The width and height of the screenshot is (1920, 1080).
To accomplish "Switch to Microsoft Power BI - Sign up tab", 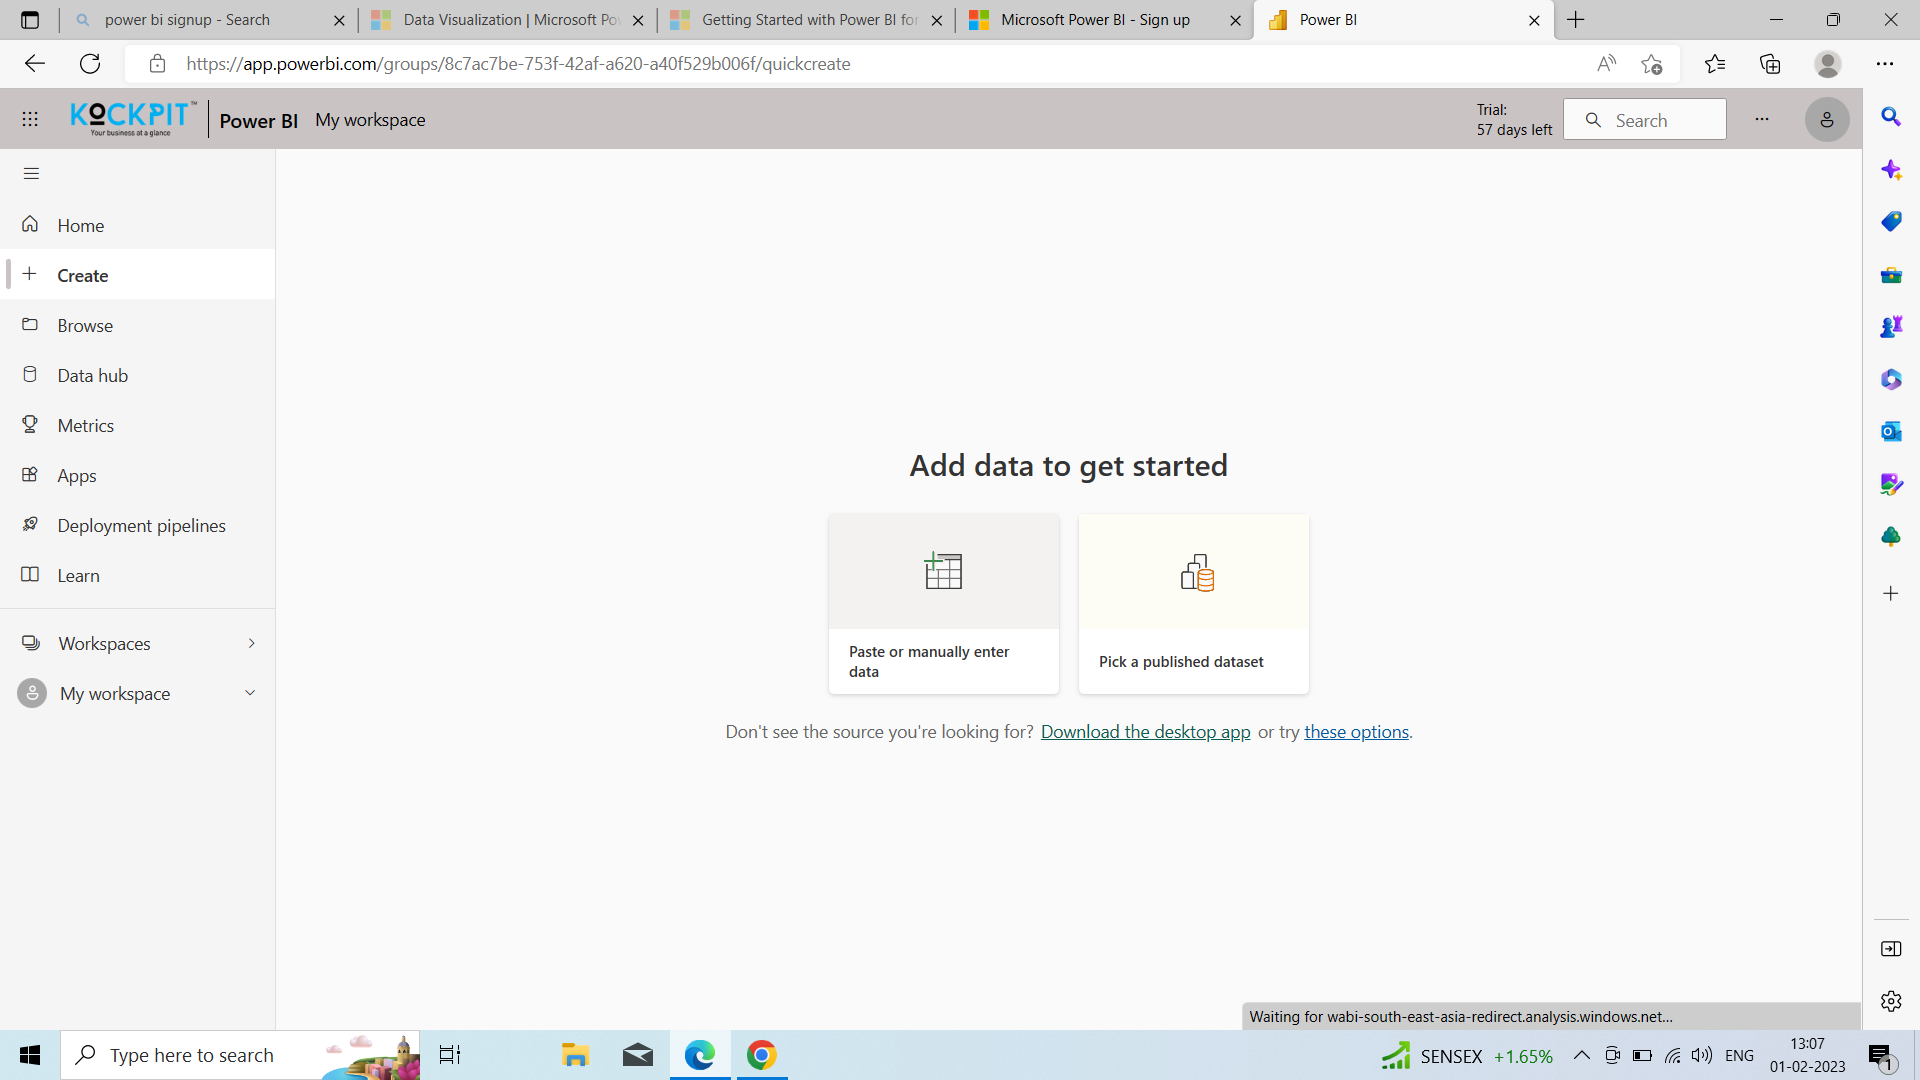I will (1105, 20).
